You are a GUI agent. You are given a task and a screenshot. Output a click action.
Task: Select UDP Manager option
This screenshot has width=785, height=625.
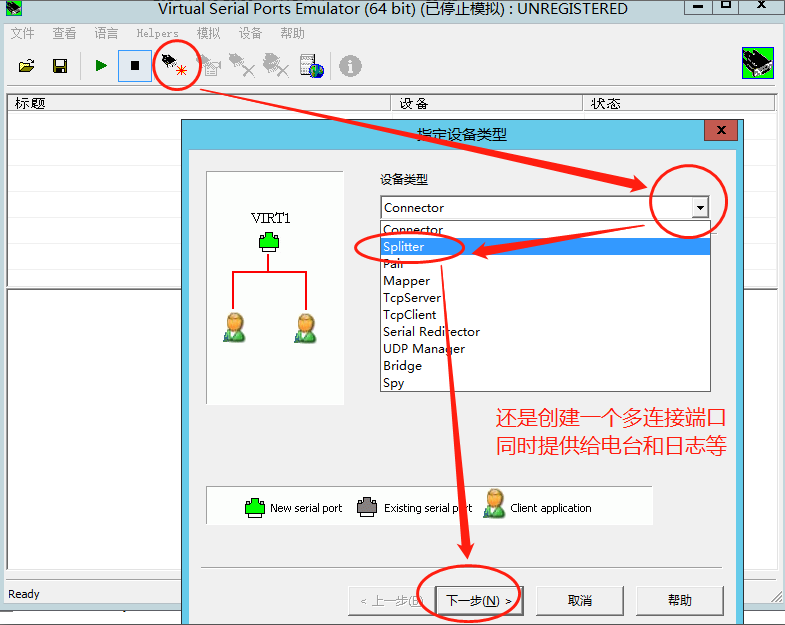[545, 349]
